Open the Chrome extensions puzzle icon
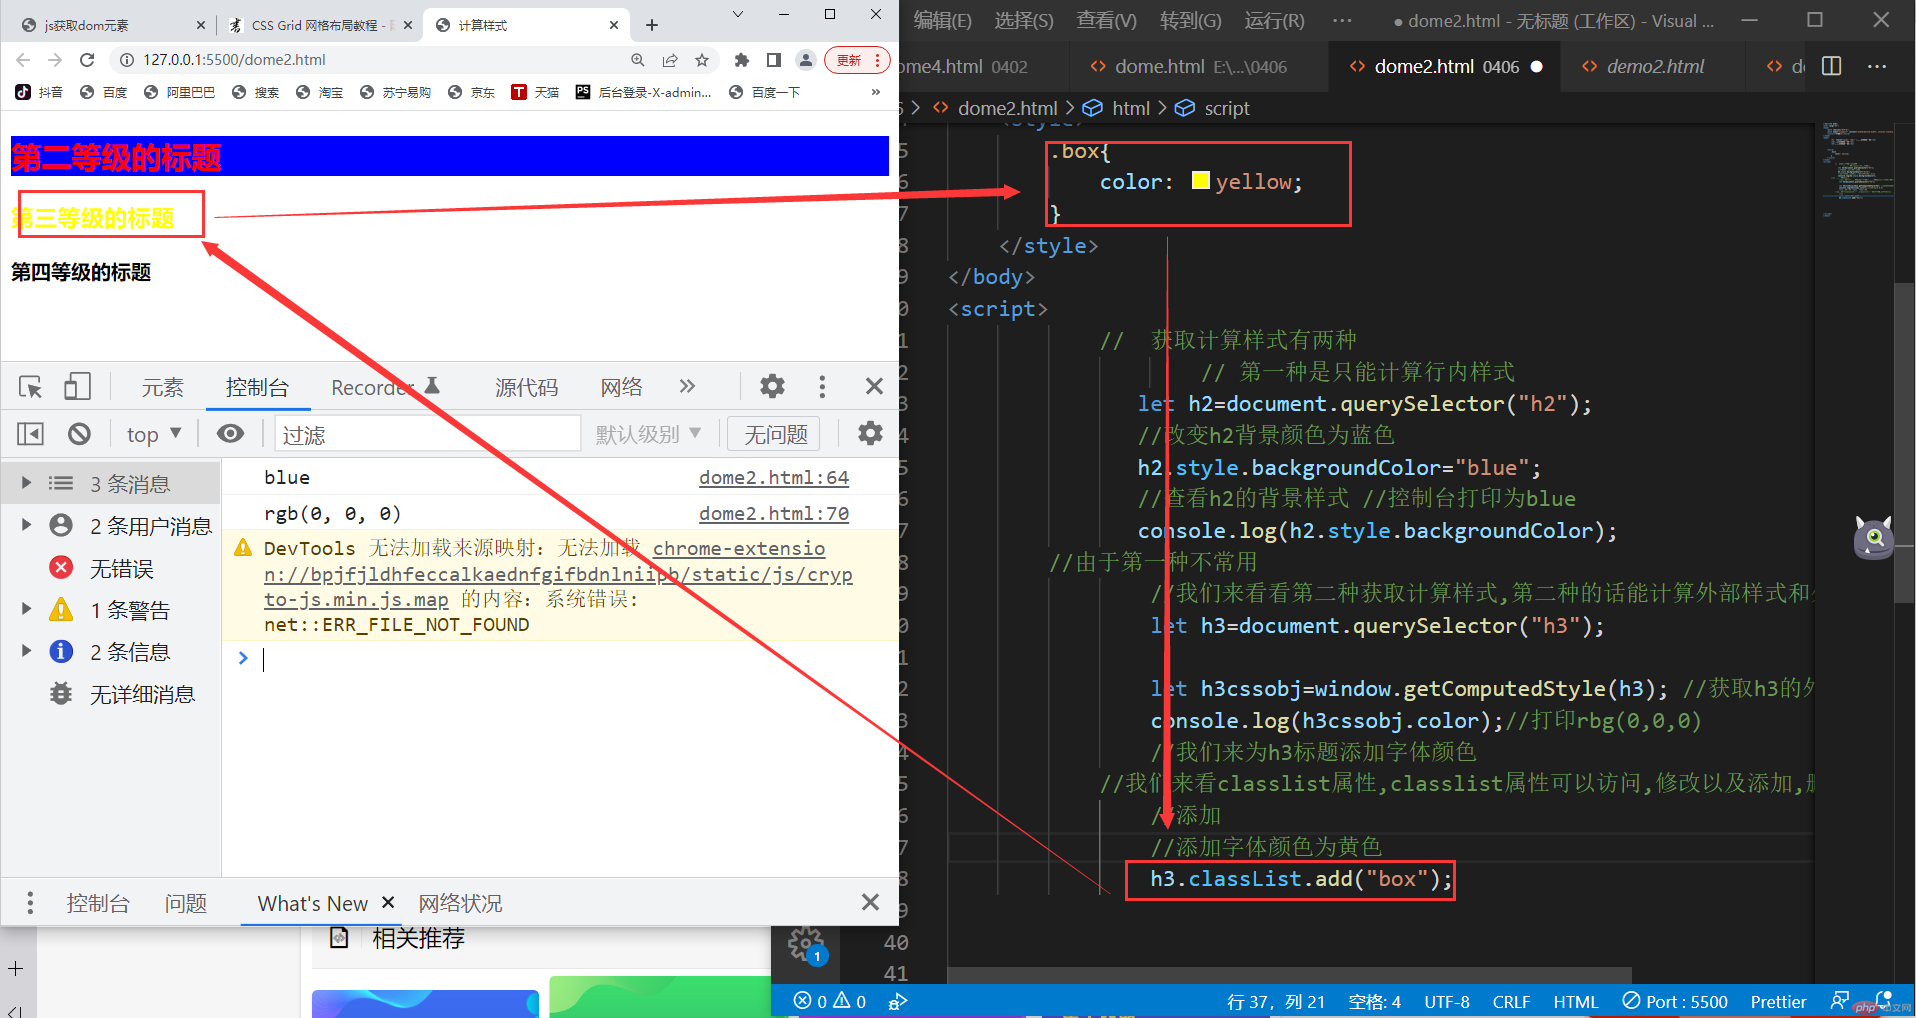This screenshot has height=1018, width=1916. coord(741,60)
